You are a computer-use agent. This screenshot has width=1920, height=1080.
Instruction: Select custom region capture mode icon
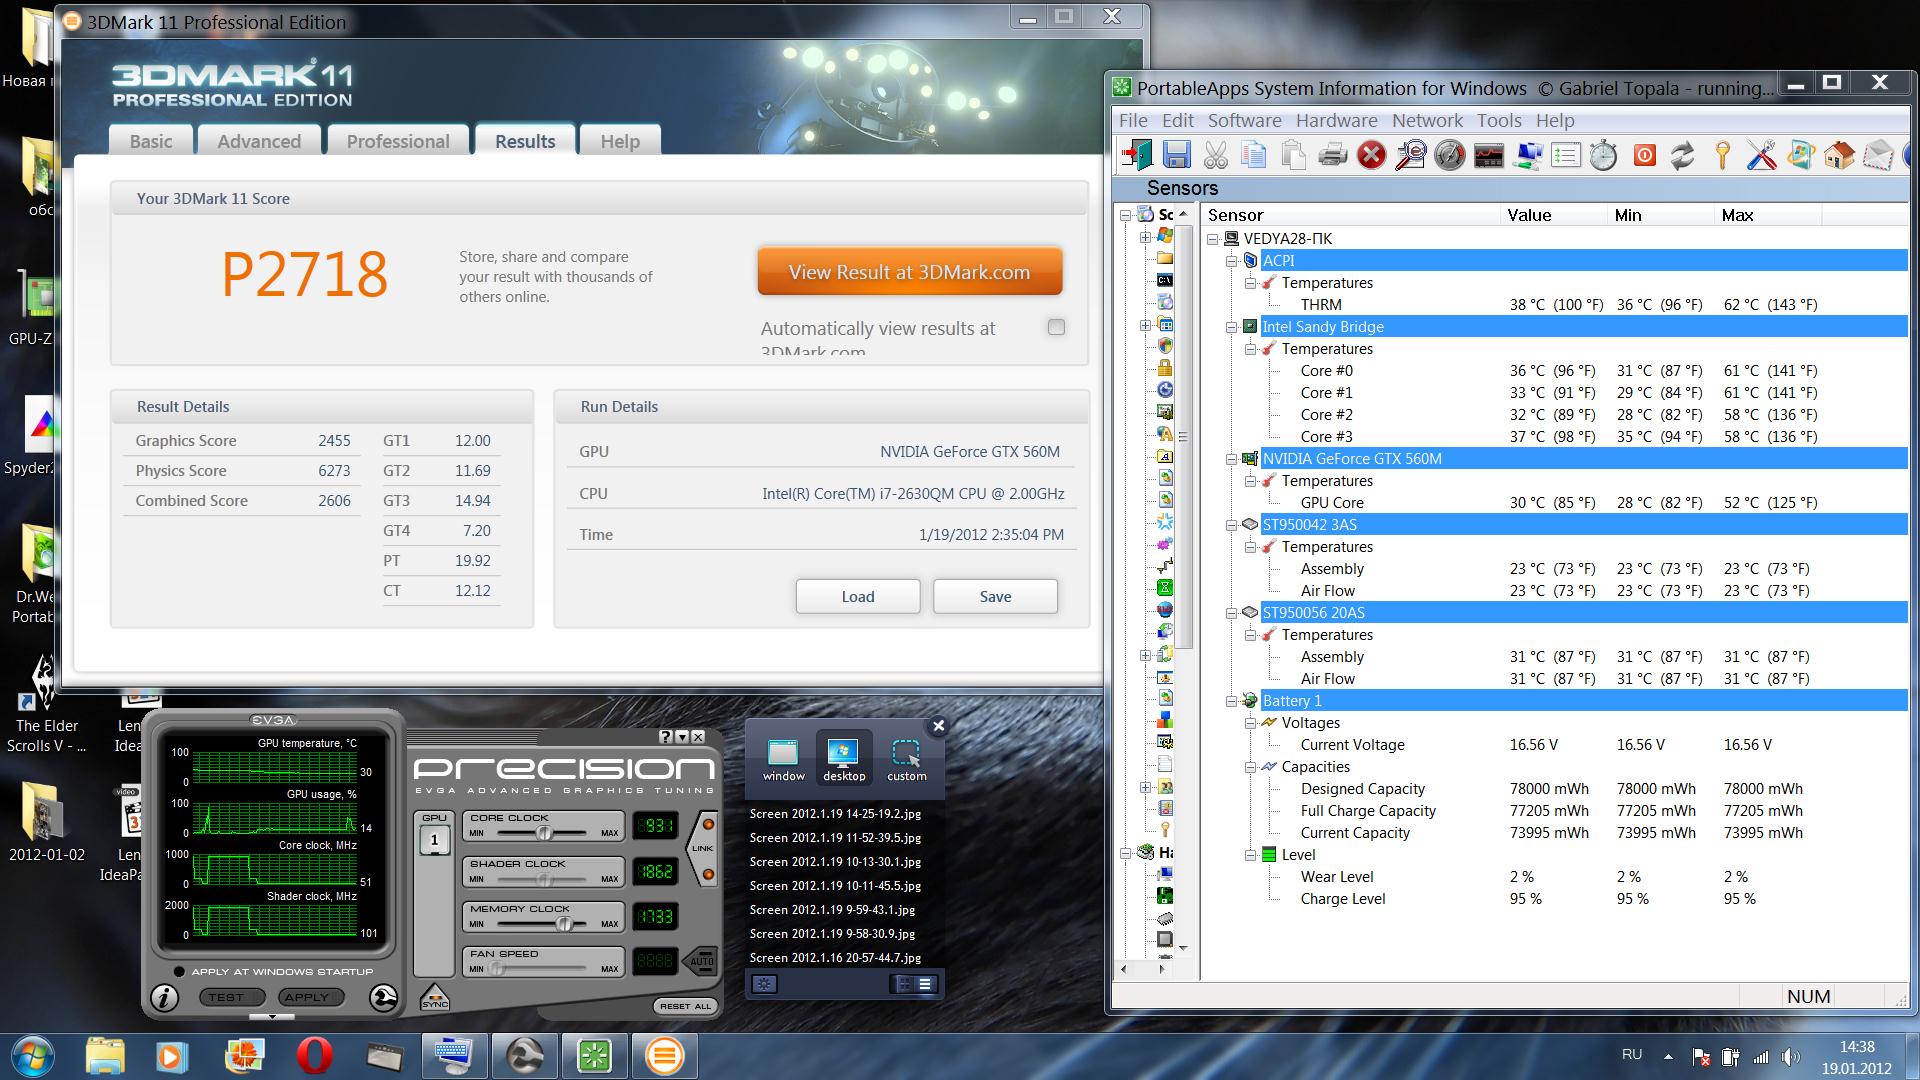(x=907, y=759)
